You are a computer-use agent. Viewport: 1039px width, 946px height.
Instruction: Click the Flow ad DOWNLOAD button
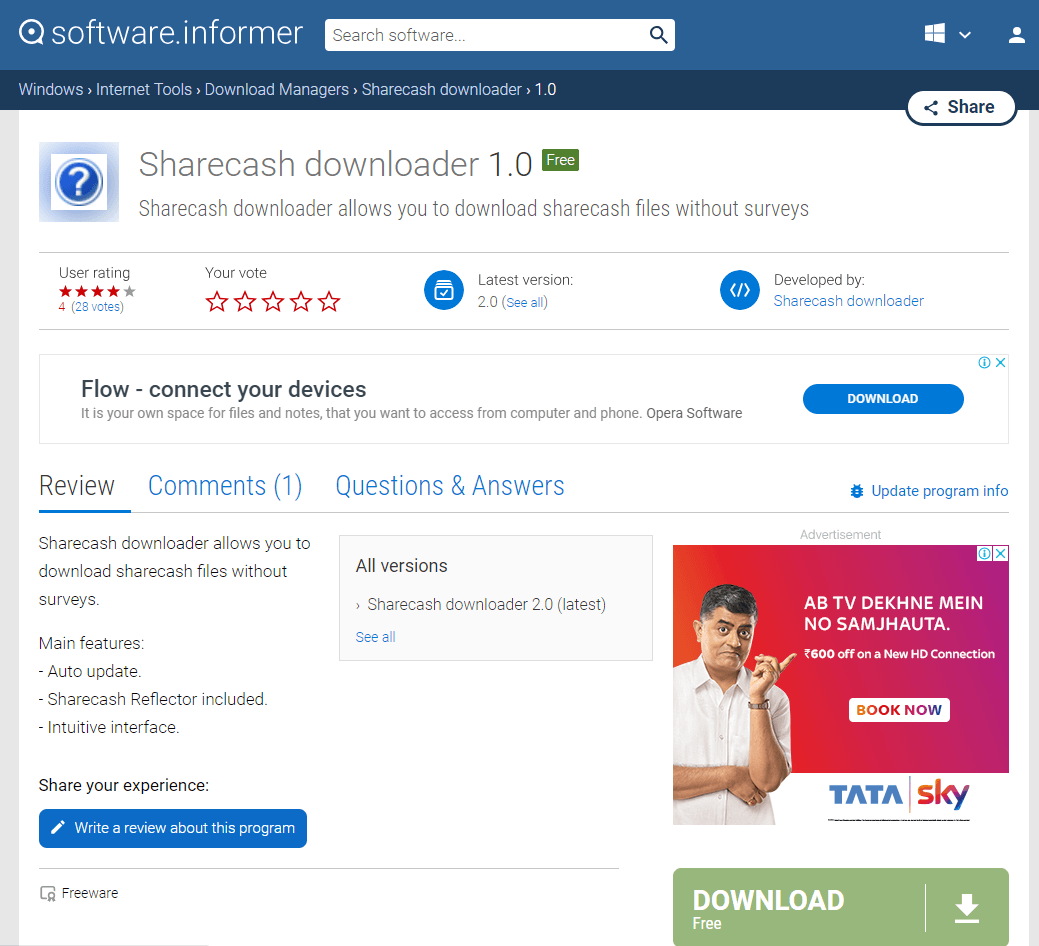point(883,399)
